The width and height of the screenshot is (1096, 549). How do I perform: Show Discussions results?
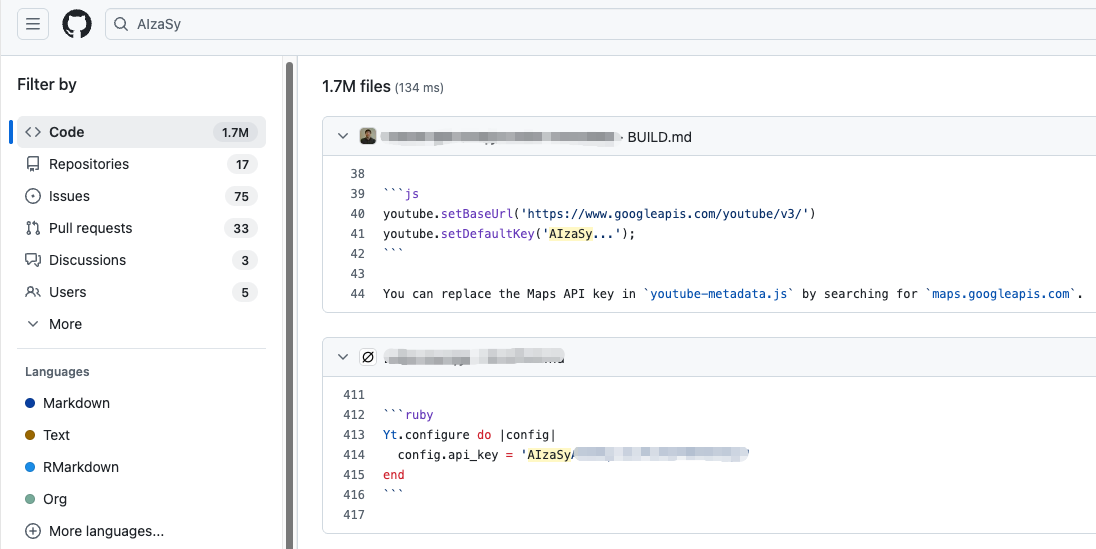[87, 260]
